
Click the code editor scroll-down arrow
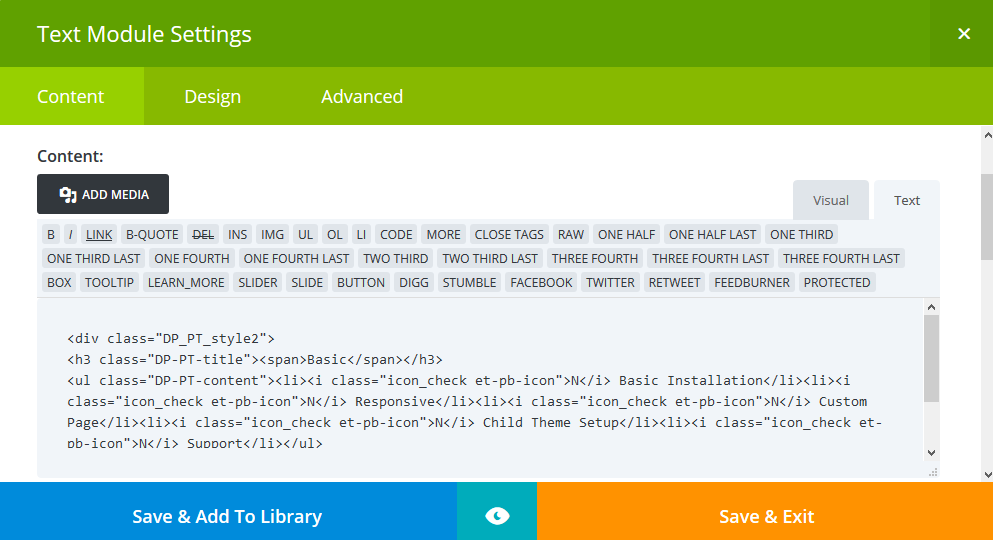tap(931, 453)
